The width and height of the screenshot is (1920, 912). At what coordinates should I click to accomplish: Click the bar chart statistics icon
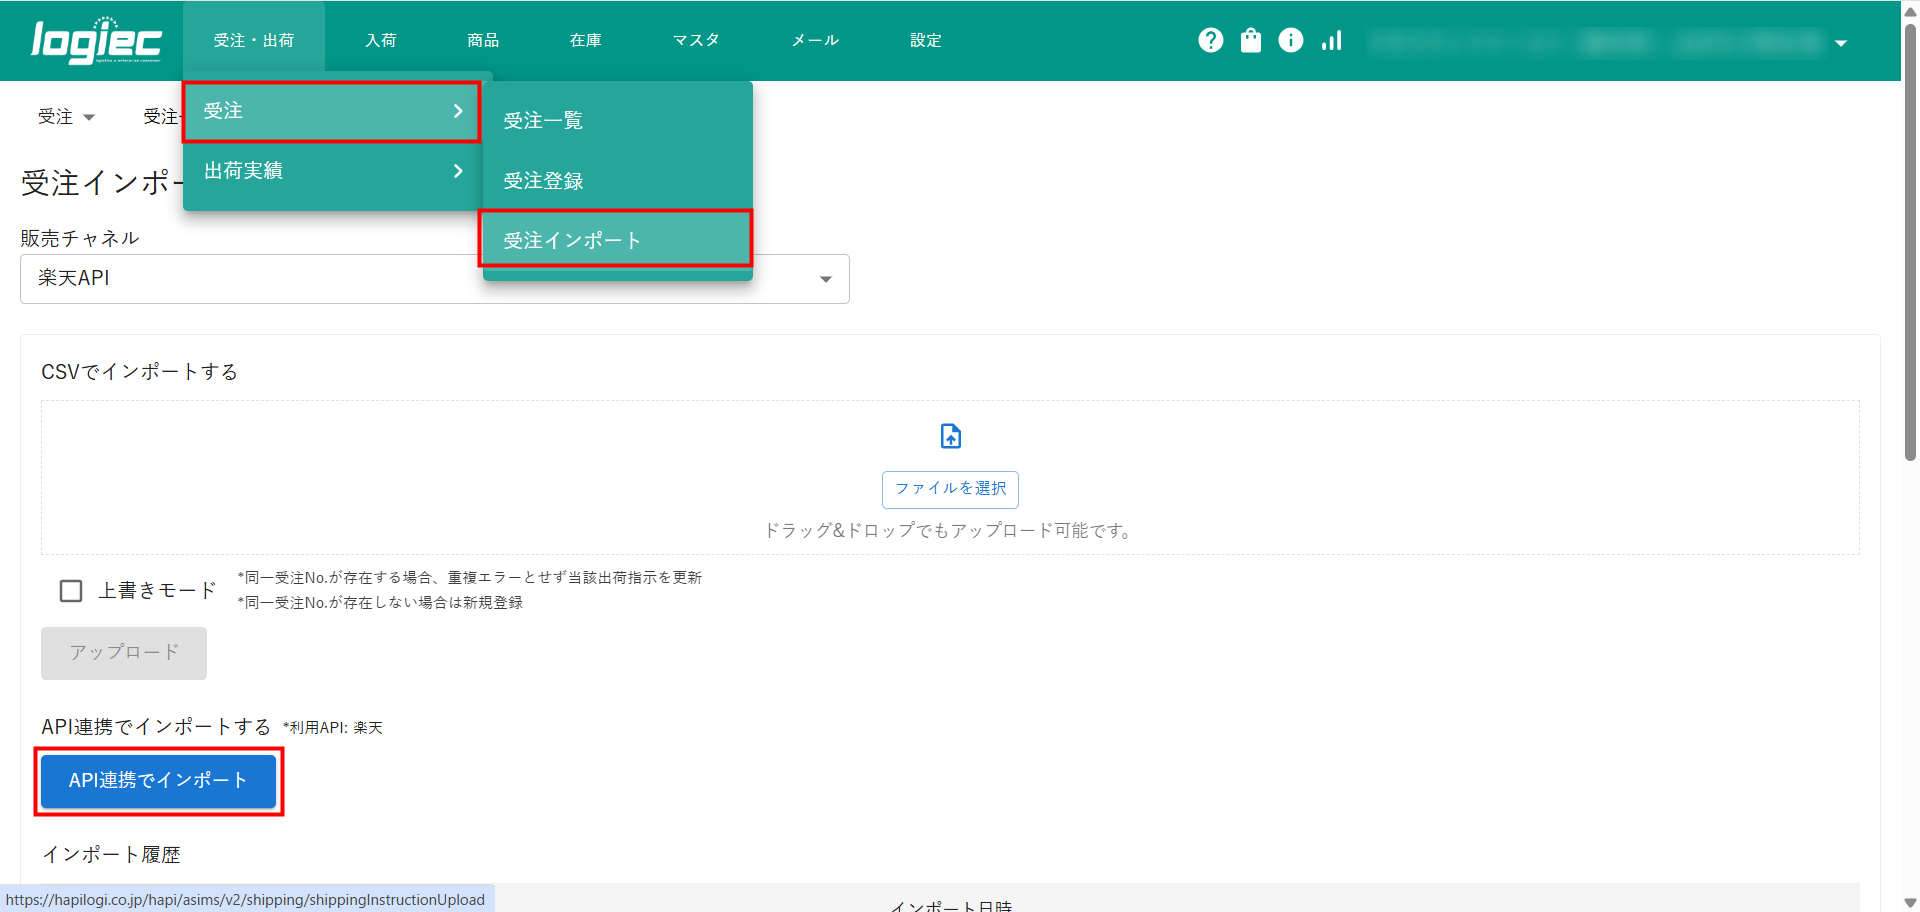pyautogui.click(x=1331, y=40)
